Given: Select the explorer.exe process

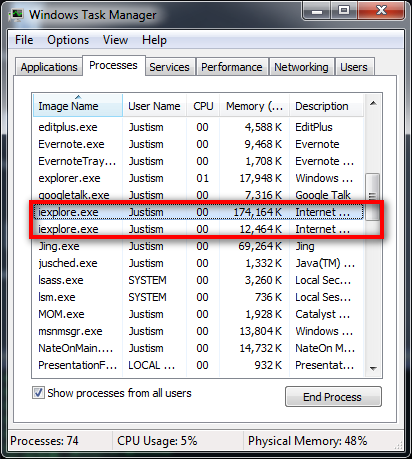Looking at the screenshot, I should coord(198,178).
